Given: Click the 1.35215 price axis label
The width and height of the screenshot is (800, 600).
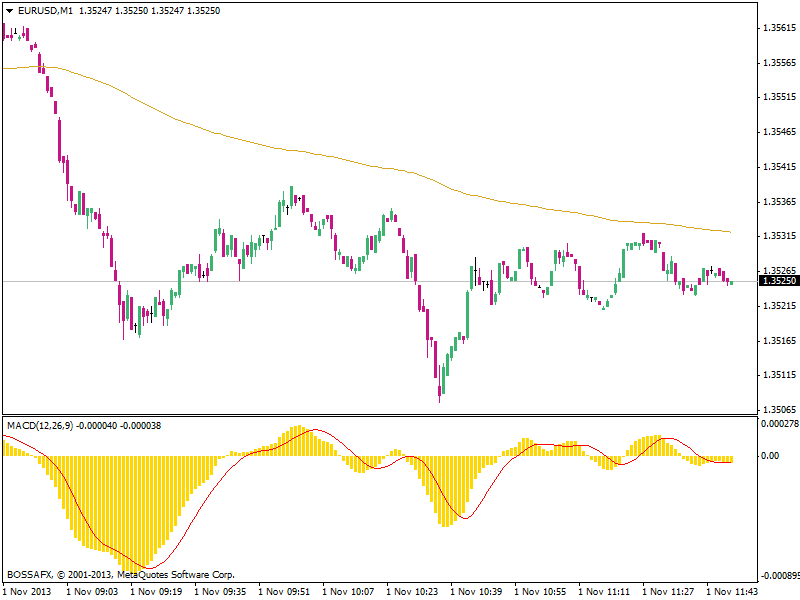Looking at the screenshot, I should pos(779,306).
